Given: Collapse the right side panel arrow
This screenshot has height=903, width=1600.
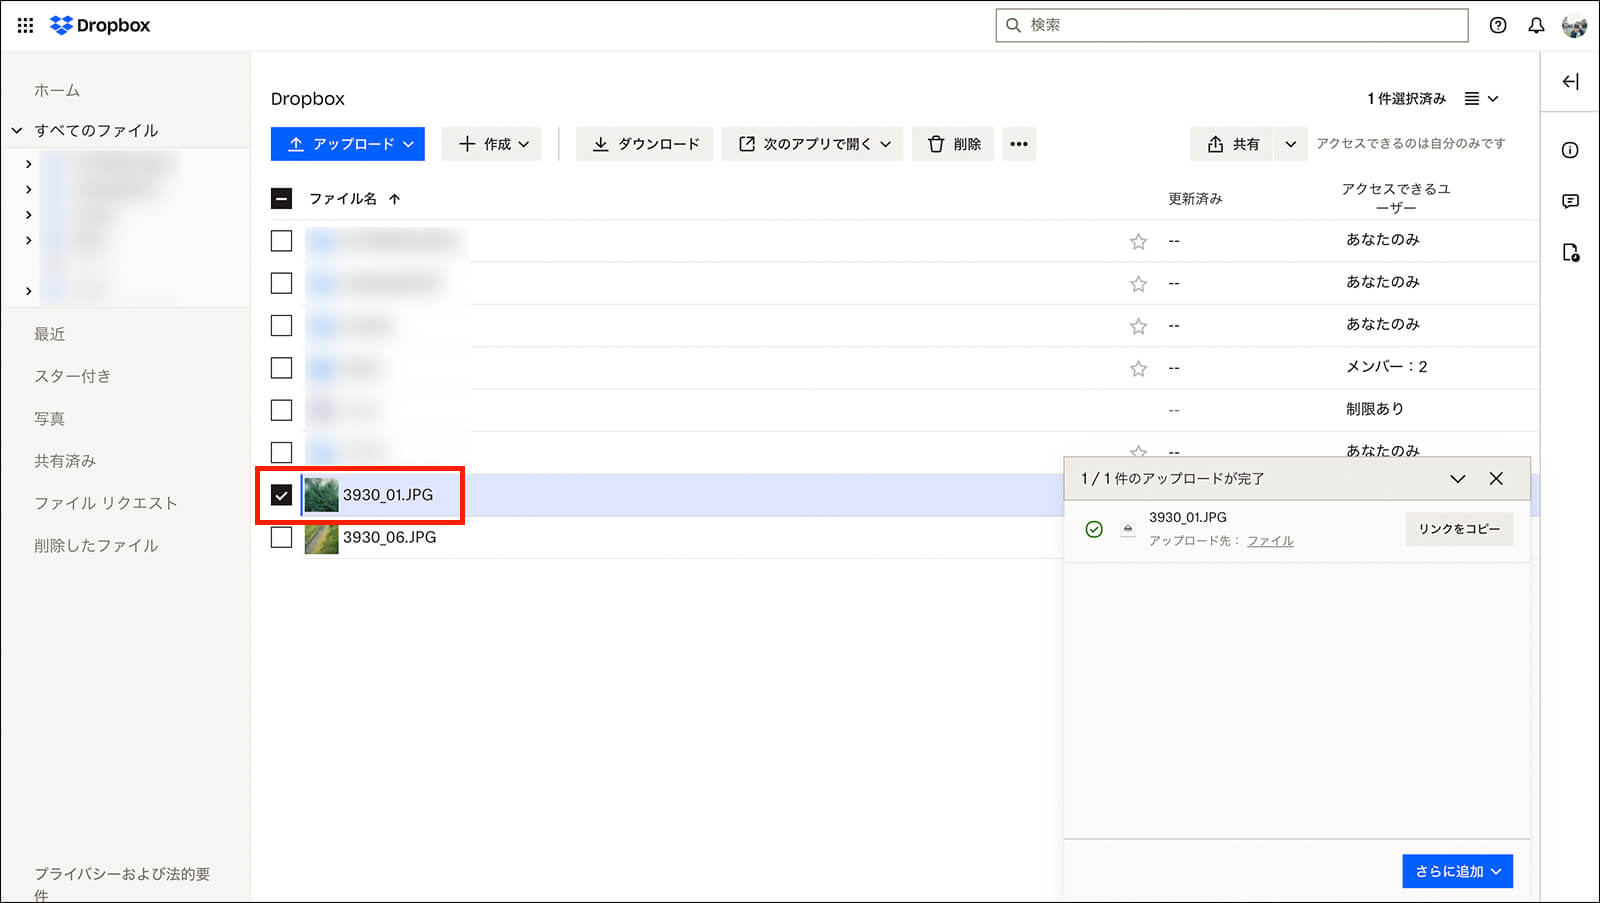Looking at the screenshot, I should point(1570,82).
